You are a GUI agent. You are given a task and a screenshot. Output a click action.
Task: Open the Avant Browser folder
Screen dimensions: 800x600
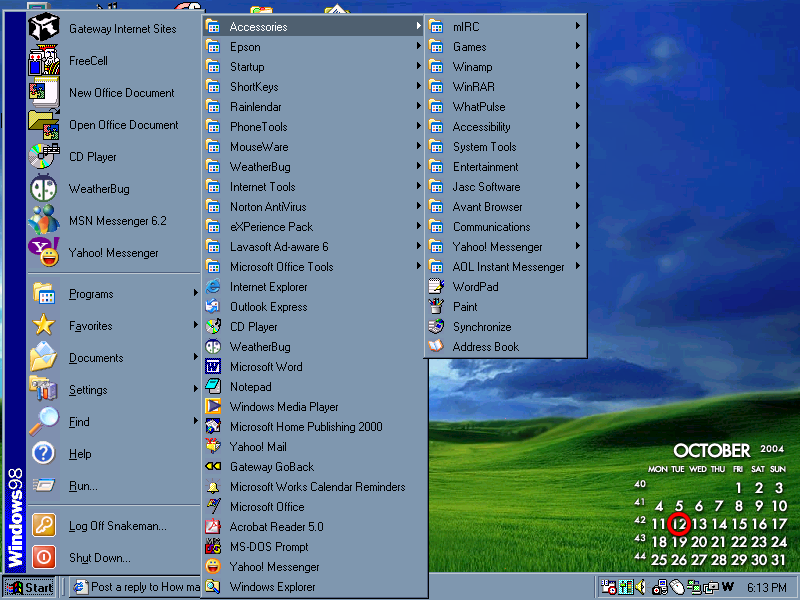[506, 207]
